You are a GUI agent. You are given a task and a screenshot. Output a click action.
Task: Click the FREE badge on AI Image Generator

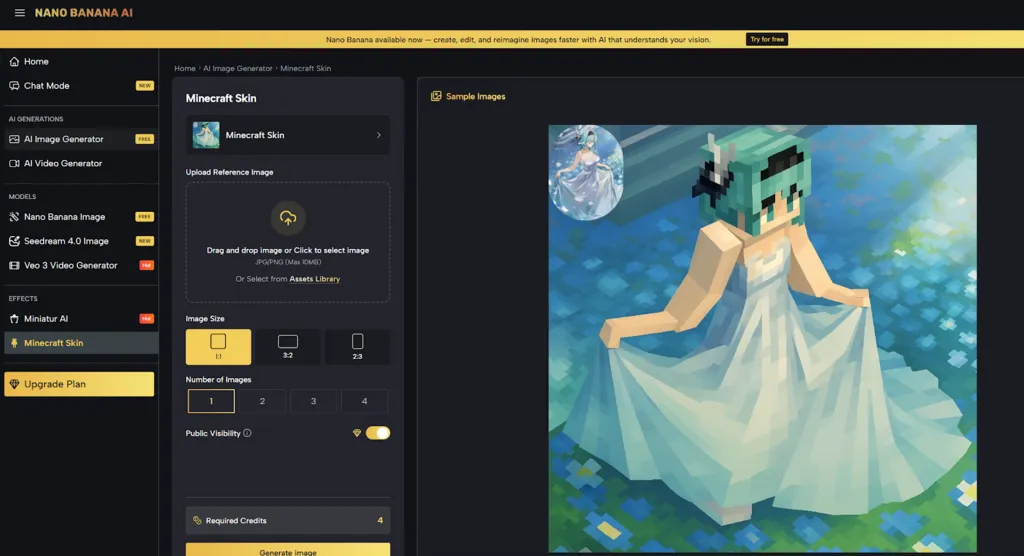click(144, 139)
